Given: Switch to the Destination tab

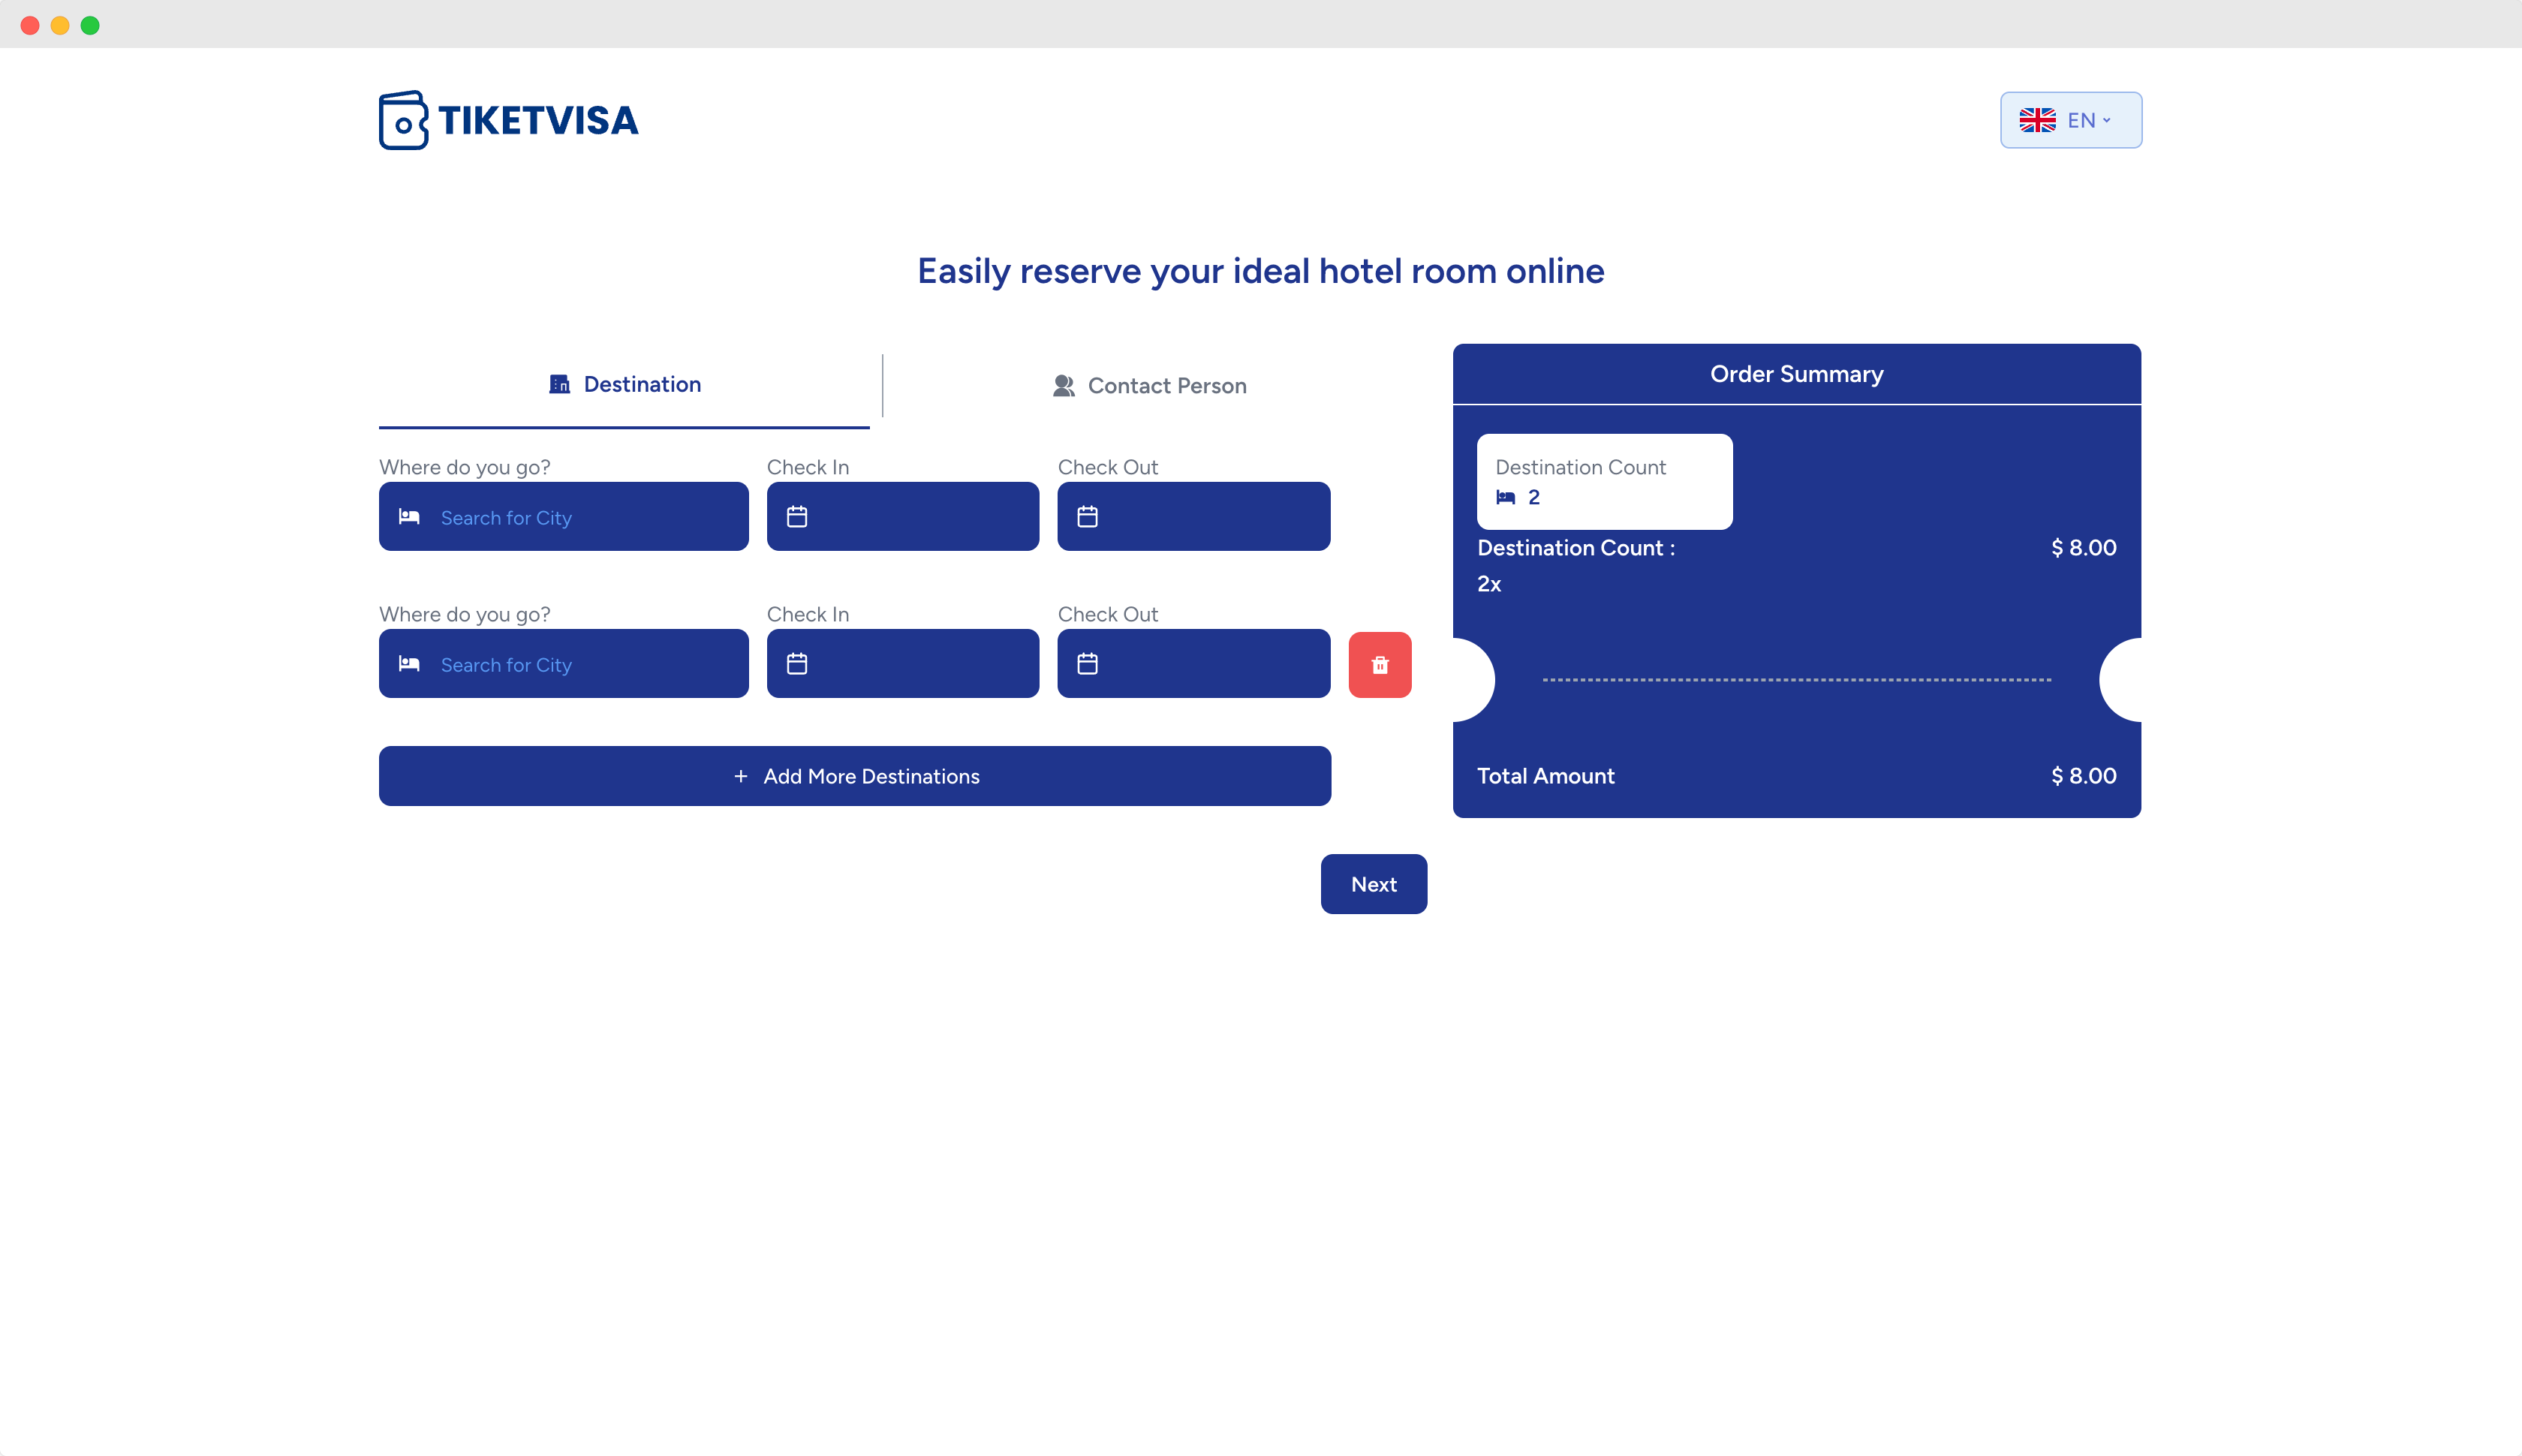Looking at the screenshot, I should pyautogui.click(x=624, y=385).
